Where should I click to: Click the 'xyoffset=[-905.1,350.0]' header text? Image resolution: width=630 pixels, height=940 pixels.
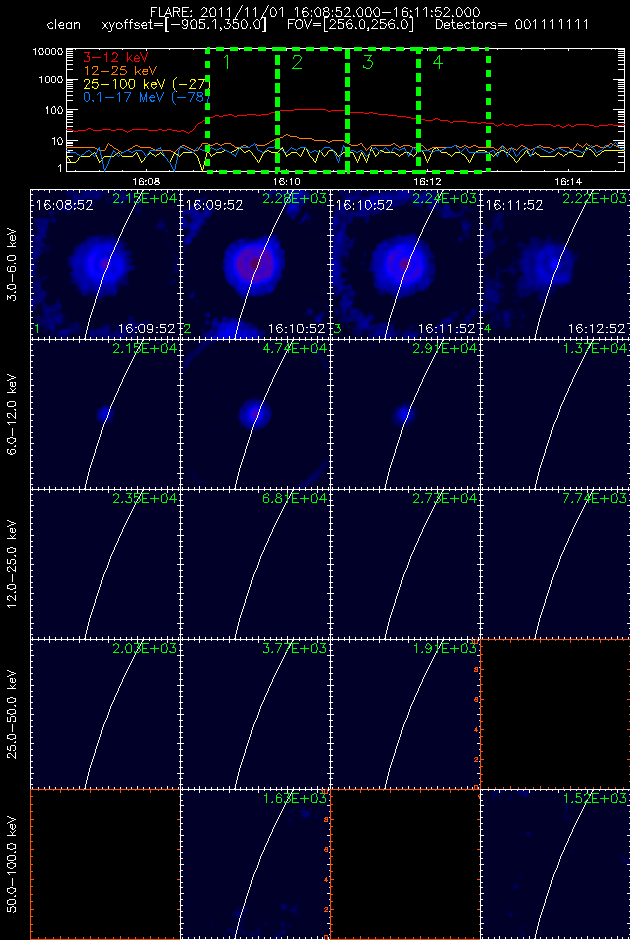click(183, 26)
